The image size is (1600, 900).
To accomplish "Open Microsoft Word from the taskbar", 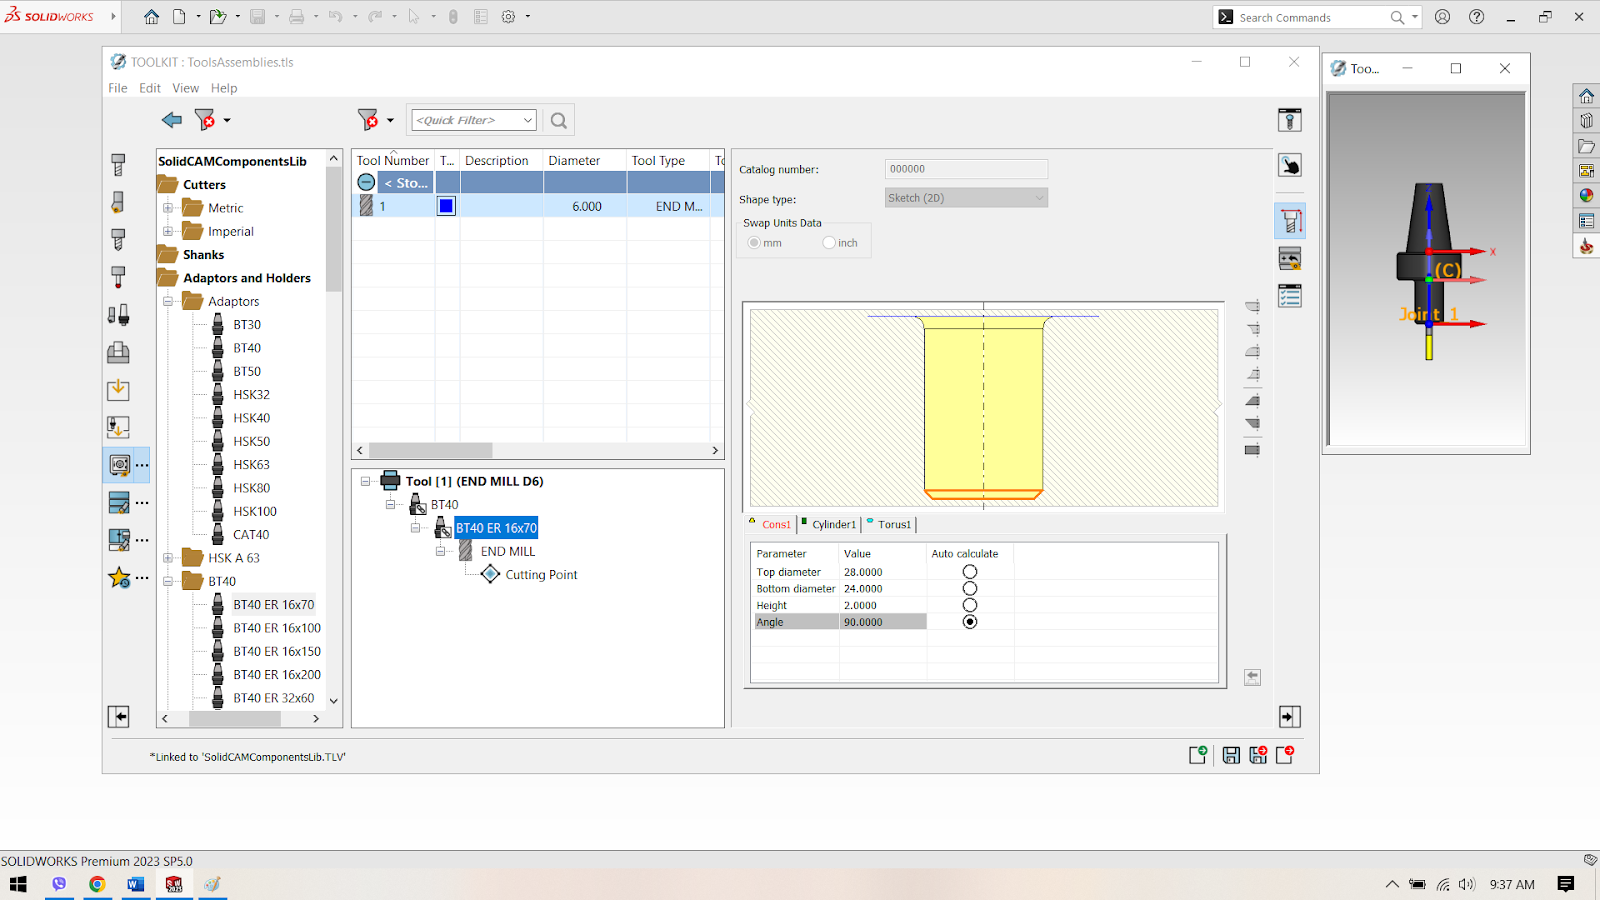I will [x=135, y=884].
